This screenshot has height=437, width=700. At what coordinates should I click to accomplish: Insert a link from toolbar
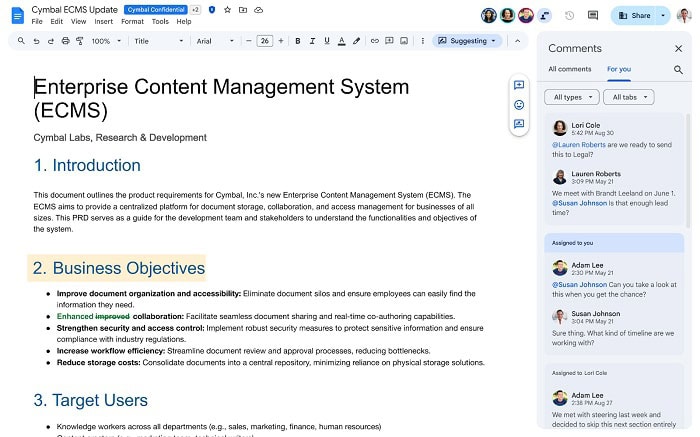coord(375,41)
